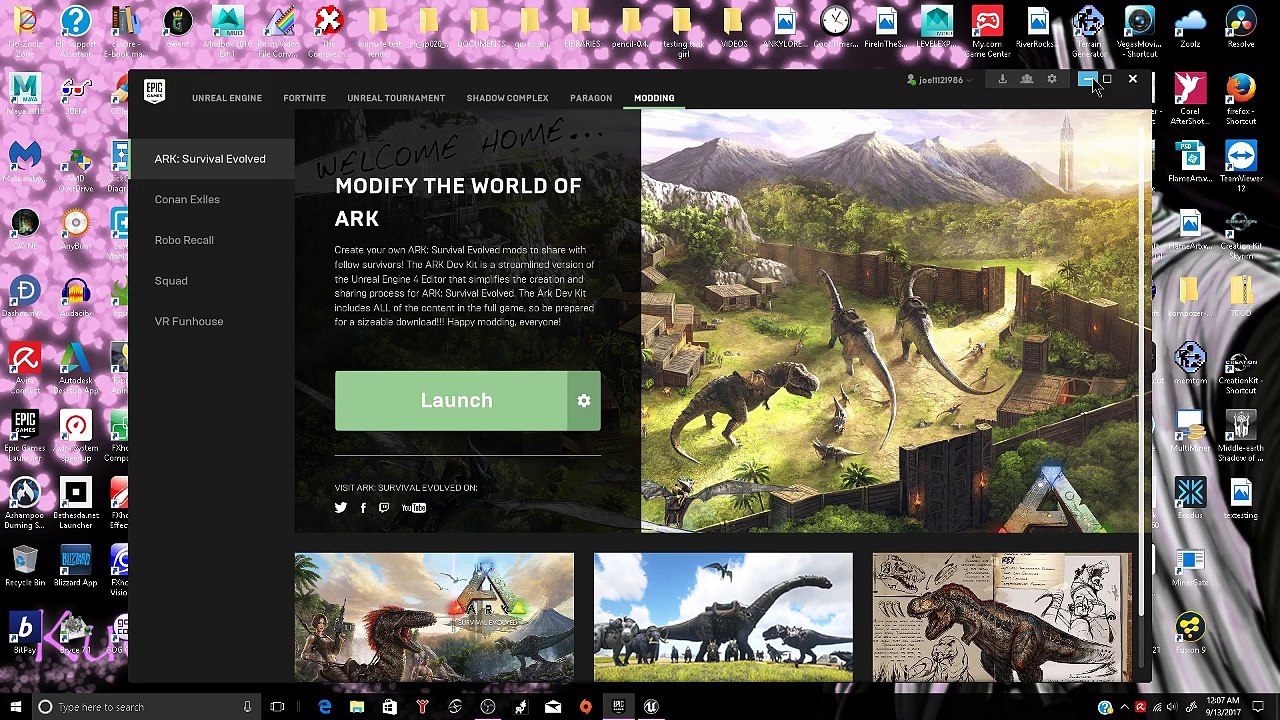Open Microsoft Store from the taskbar
This screenshot has height=720, width=1280.
pos(390,707)
